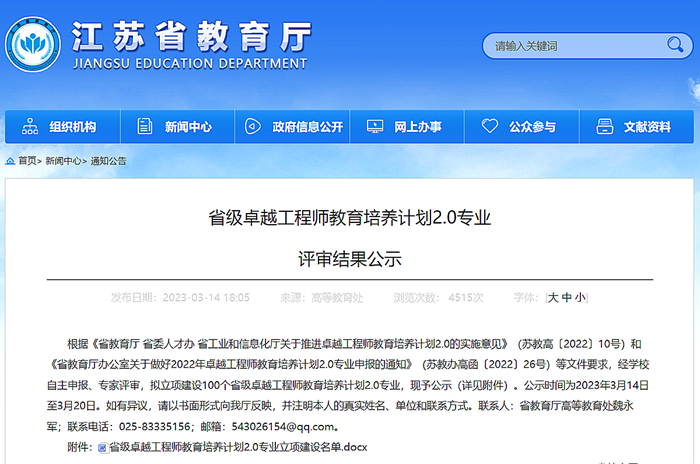The image size is (700, 464).
Task: Click the home icon in the breadcrumb
Action: point(9,160)
